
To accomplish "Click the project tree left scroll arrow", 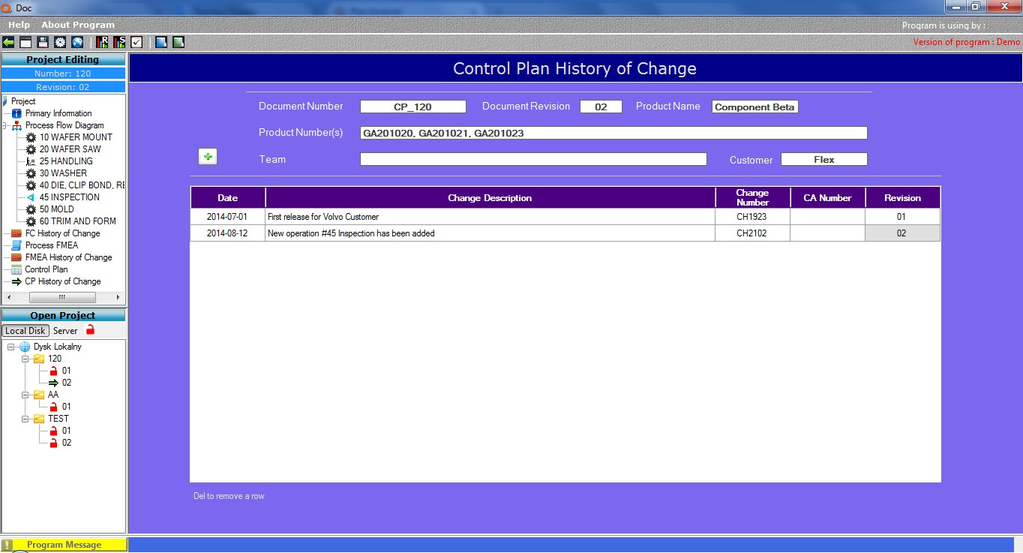I will pos(8,297).
